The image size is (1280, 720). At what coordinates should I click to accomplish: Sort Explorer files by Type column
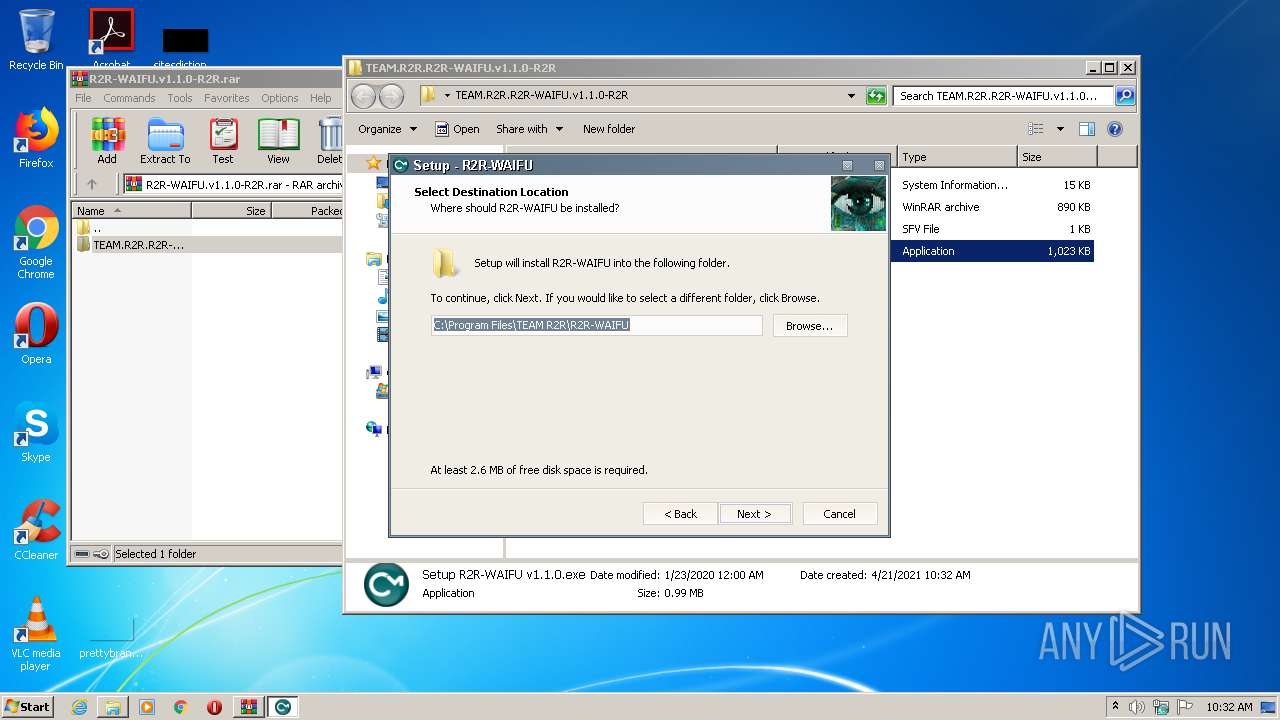click(957, 157)
